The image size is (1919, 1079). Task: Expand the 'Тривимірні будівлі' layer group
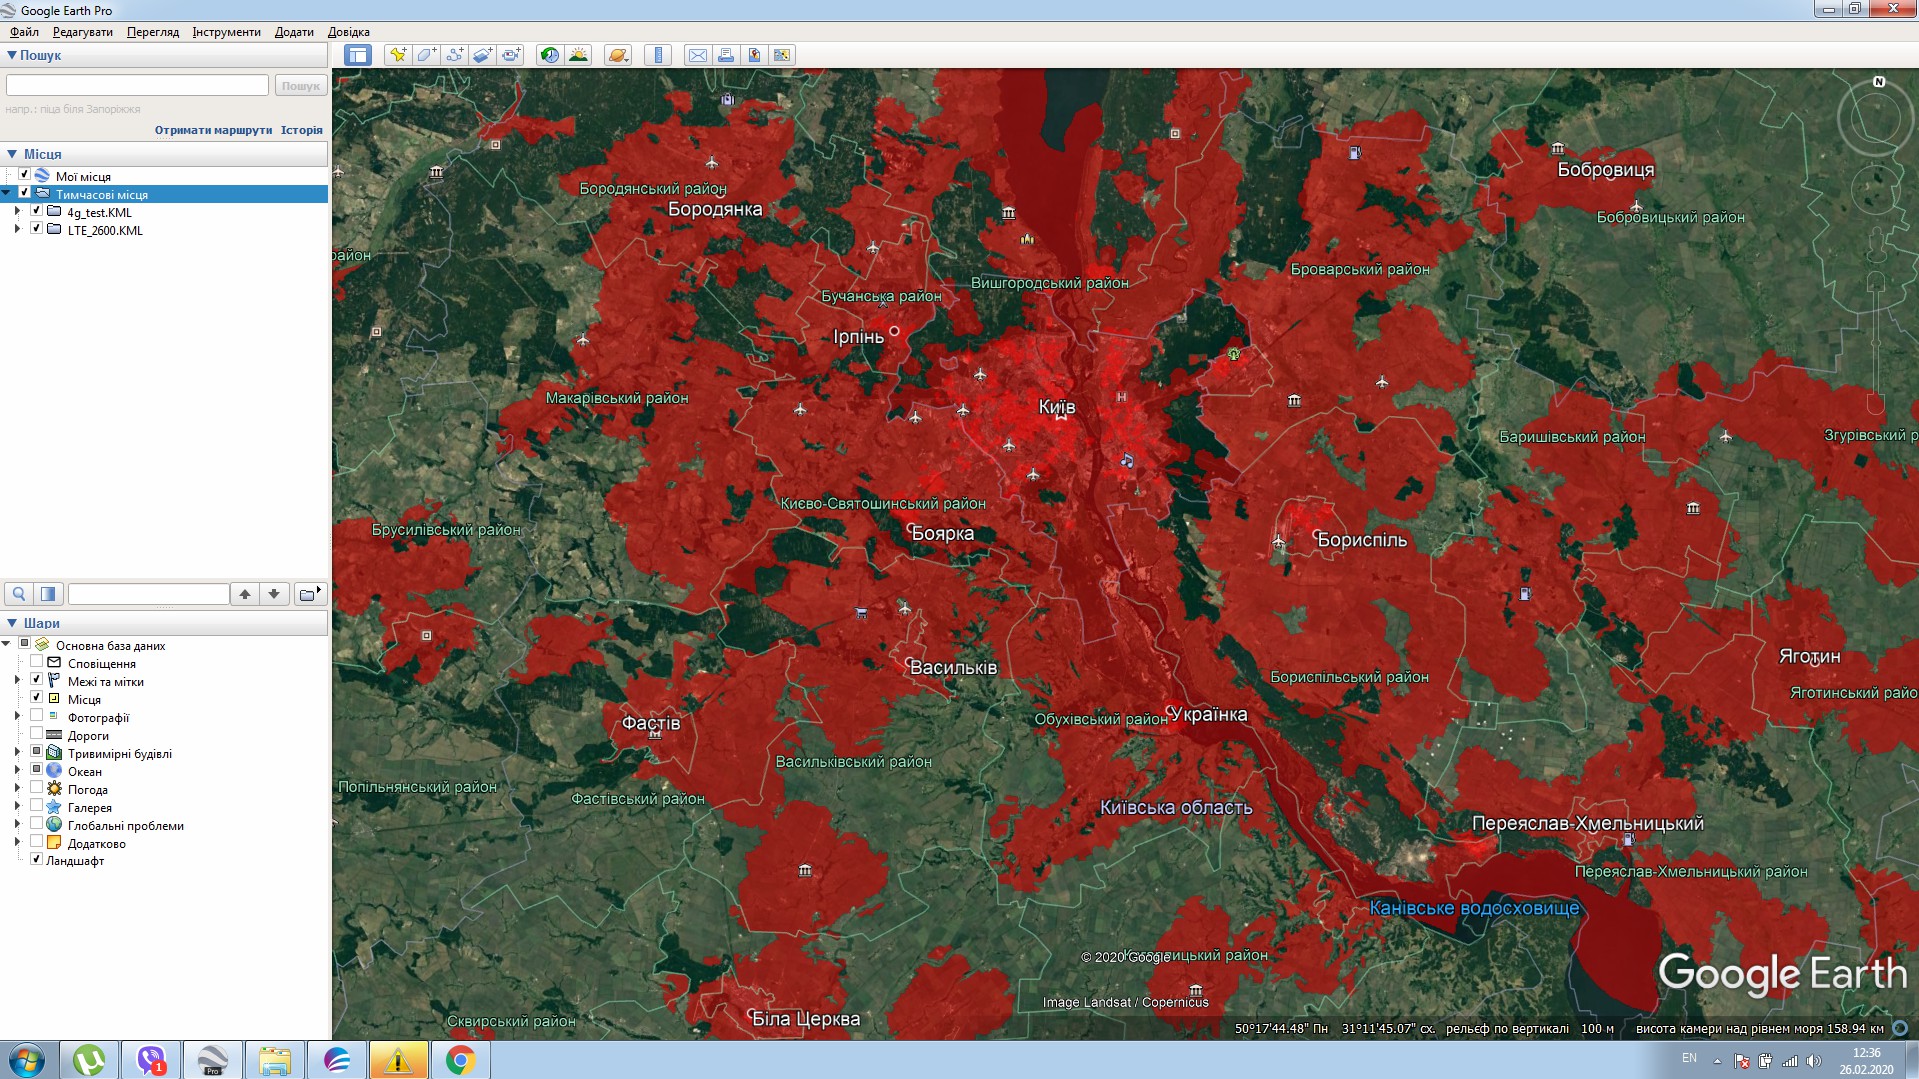[x=18, y=753]
